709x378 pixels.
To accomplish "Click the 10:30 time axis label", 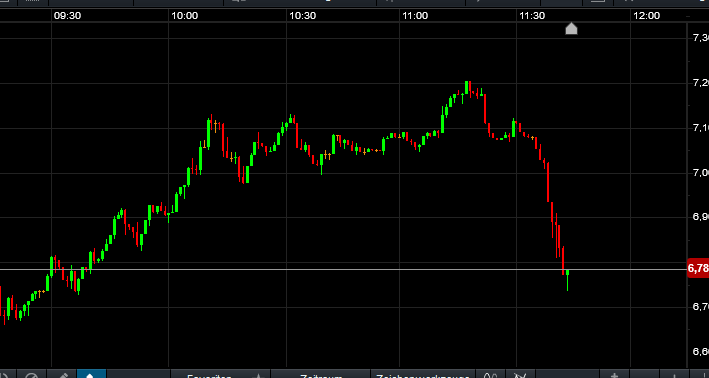I will pos(303,16).
